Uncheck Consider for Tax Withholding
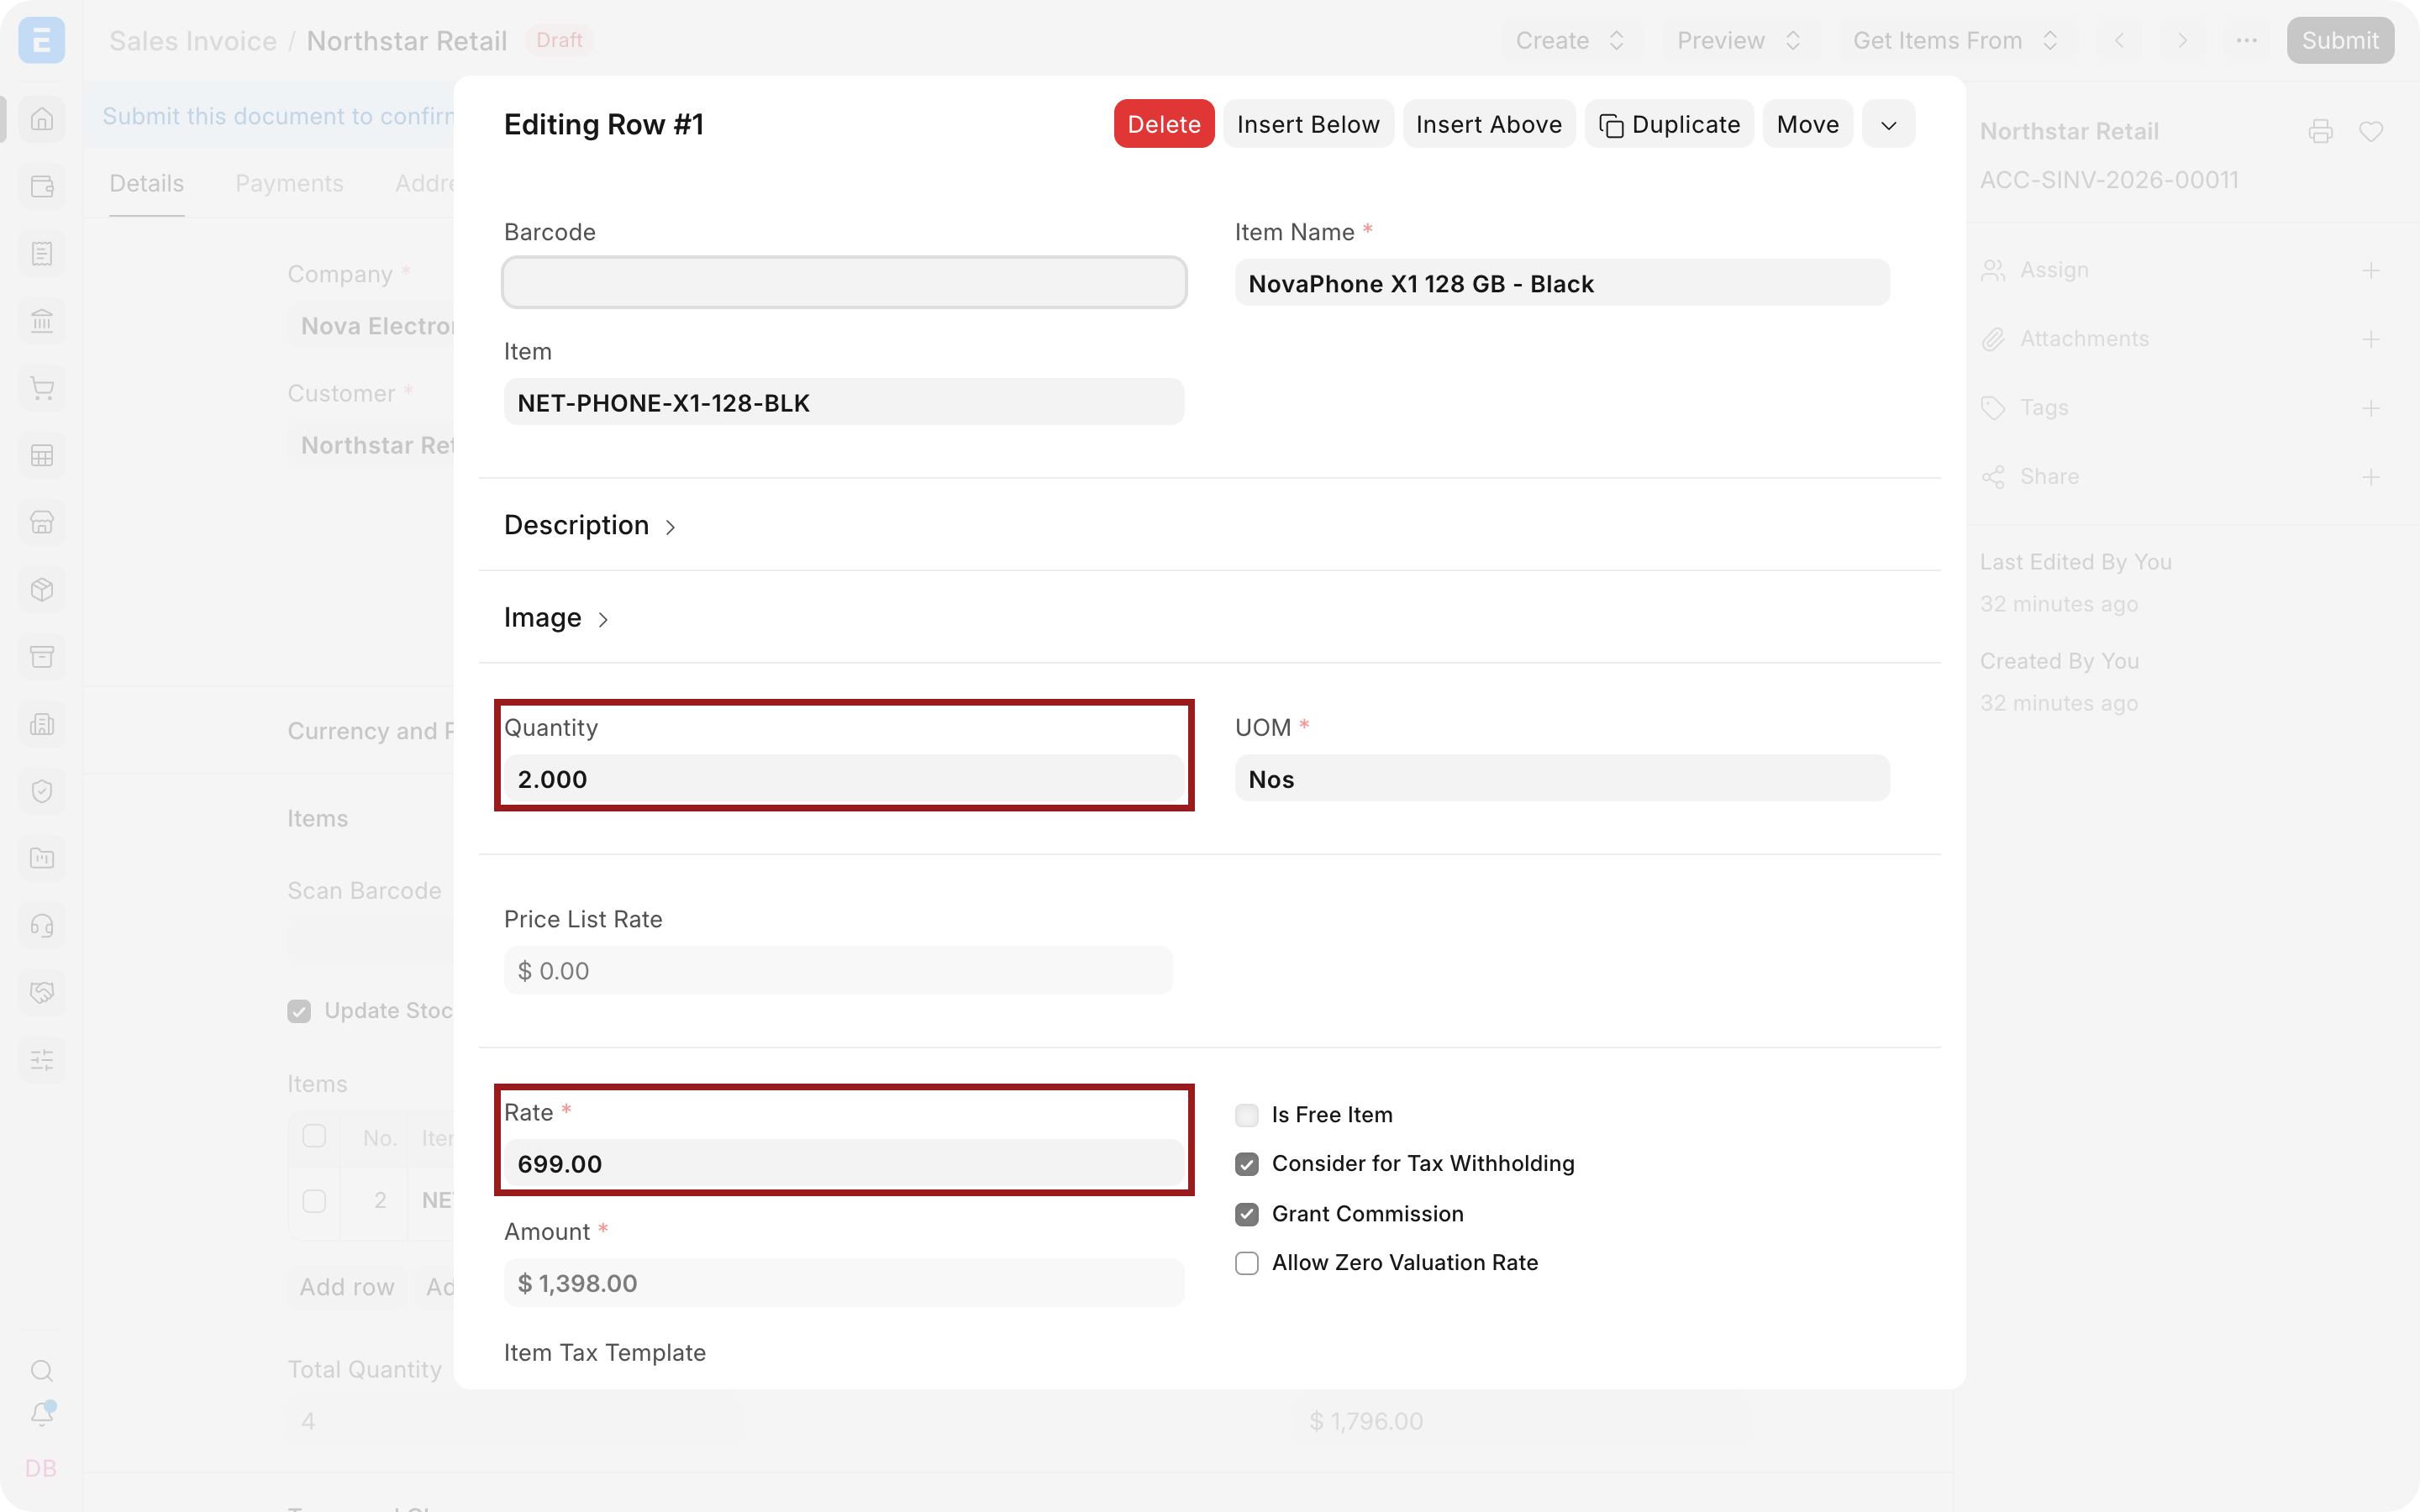This screenshot has width=2420, height=1512. tap(1247, 1164)
